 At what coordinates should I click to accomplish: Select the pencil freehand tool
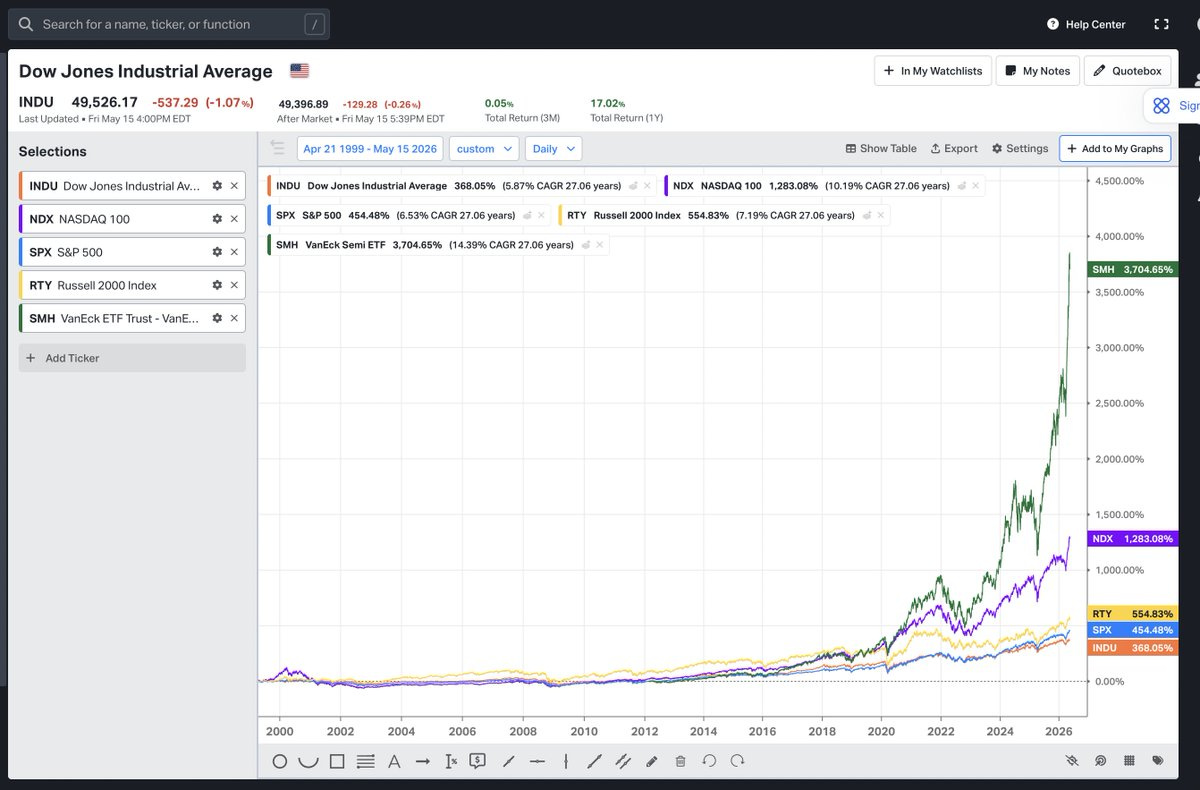652,761
